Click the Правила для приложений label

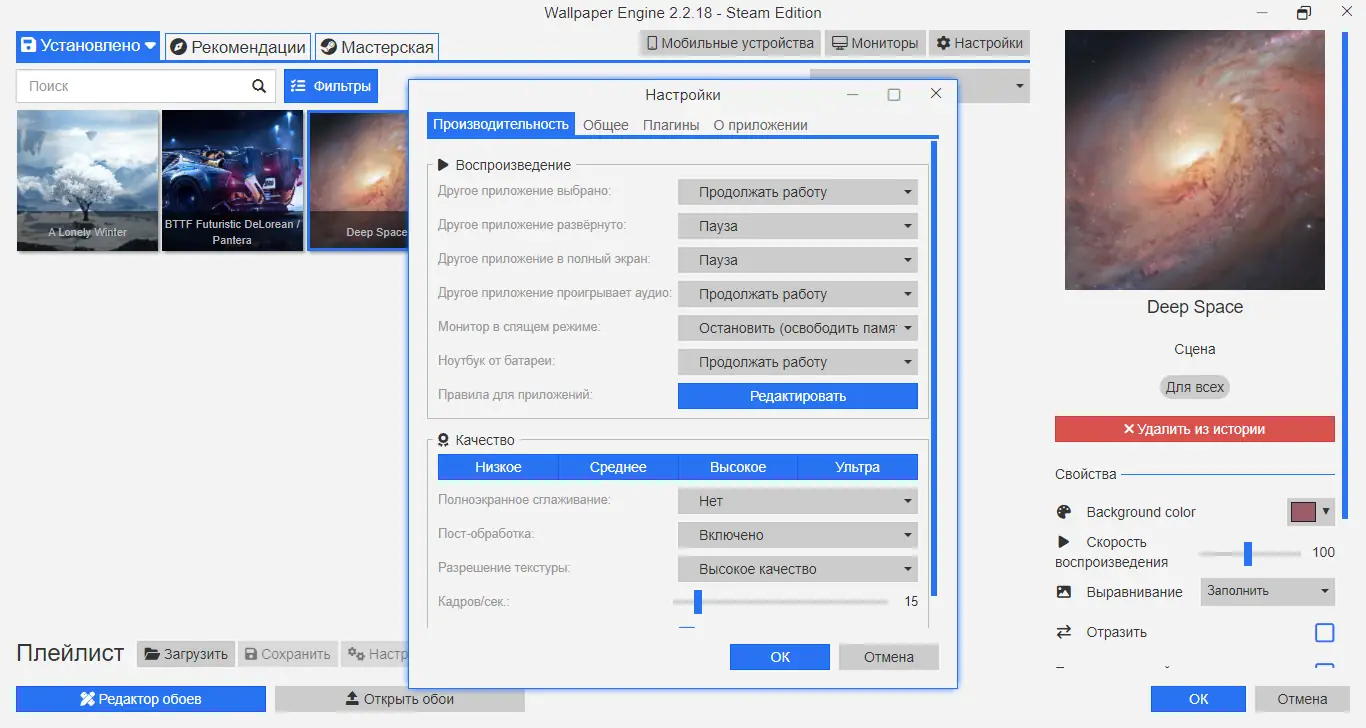pos(515,395)
